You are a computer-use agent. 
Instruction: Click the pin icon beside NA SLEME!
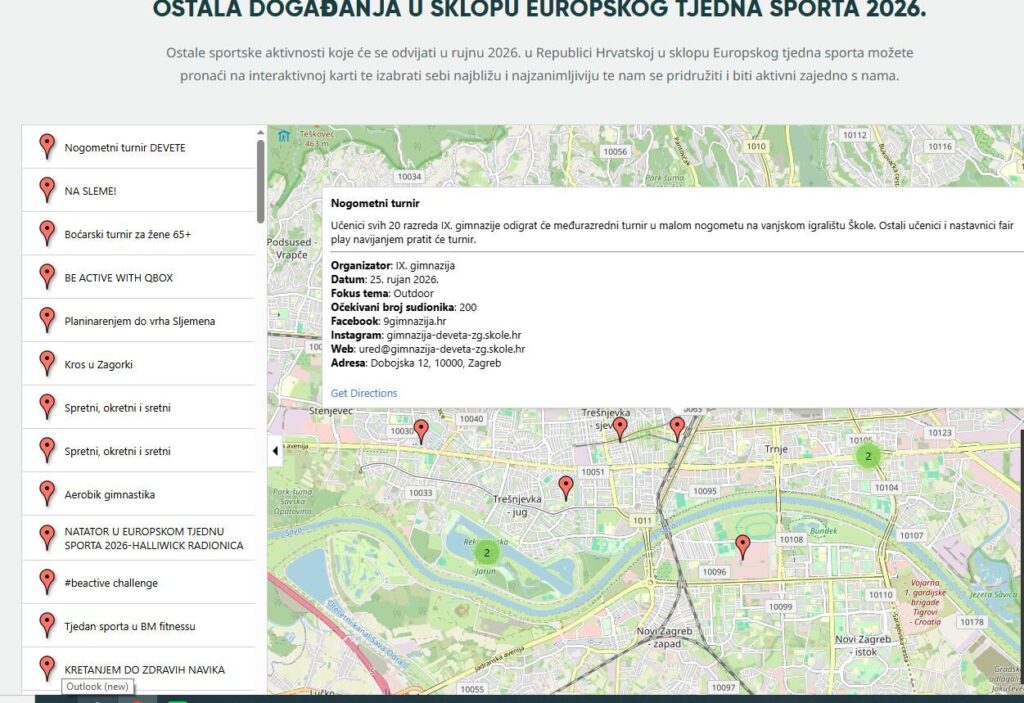click(47, 190)
